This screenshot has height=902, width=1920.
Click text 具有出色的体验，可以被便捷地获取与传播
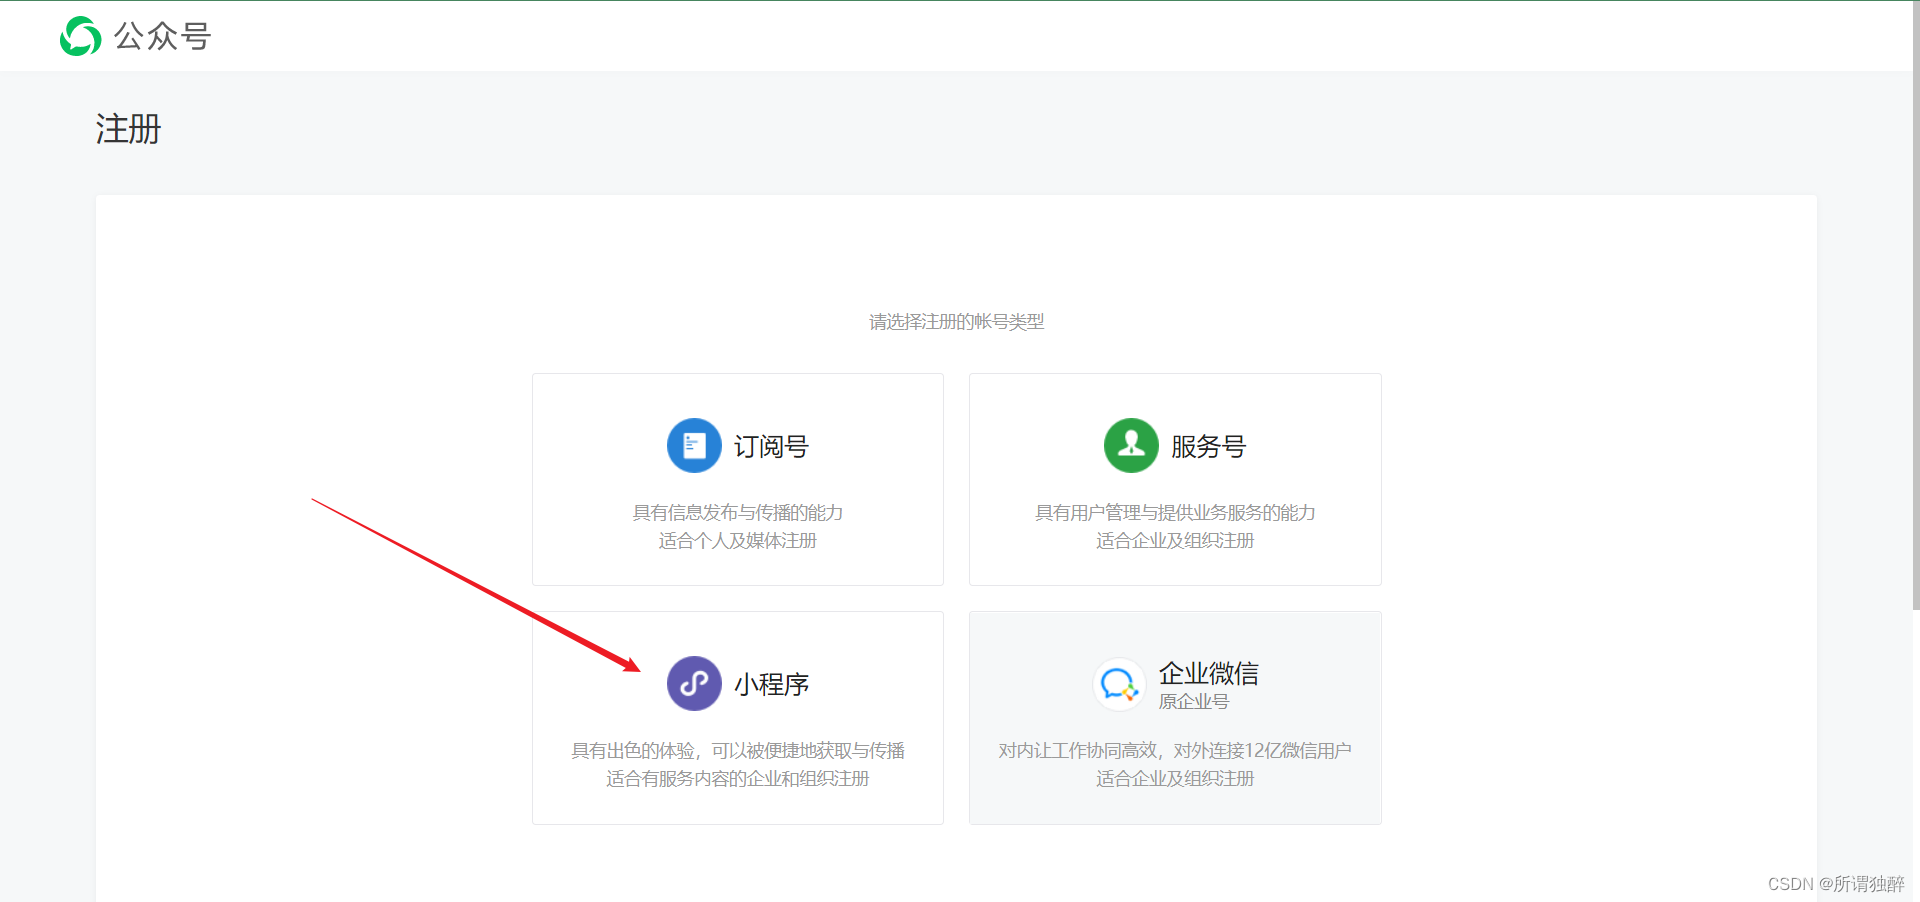(x=738, y=750)
